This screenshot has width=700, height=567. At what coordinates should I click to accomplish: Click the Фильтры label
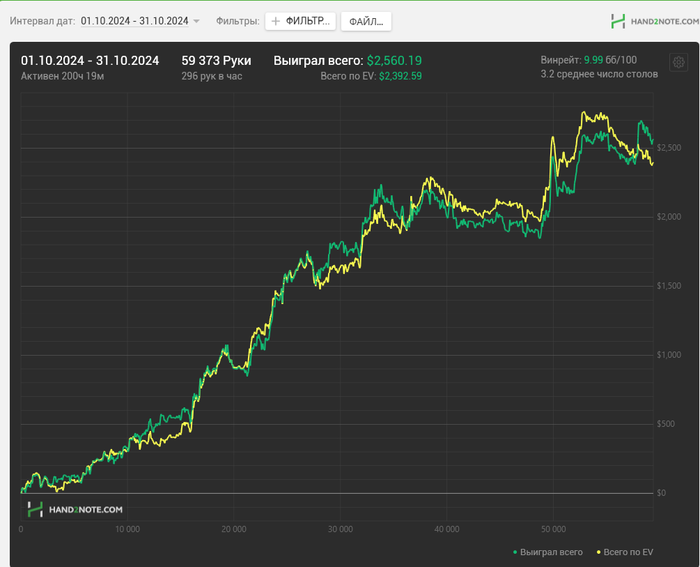point(238,21)
